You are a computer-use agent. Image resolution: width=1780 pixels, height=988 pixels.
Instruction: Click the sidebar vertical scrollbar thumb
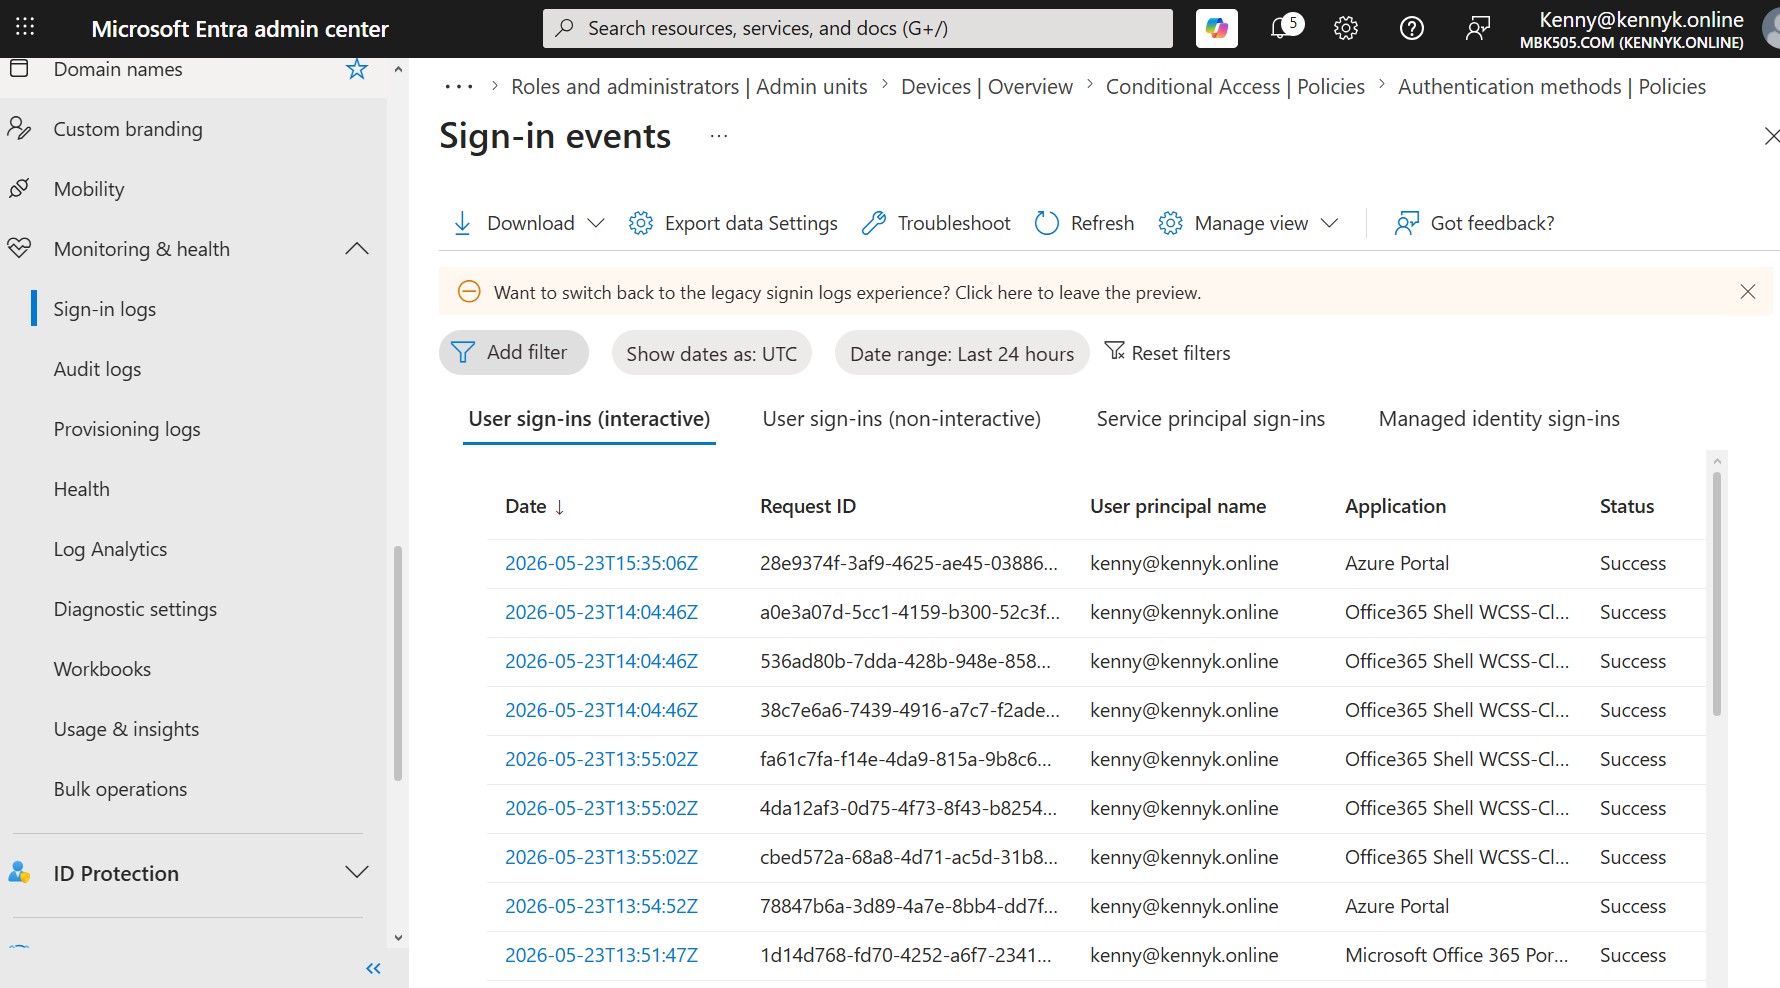(x=398, y=663)
